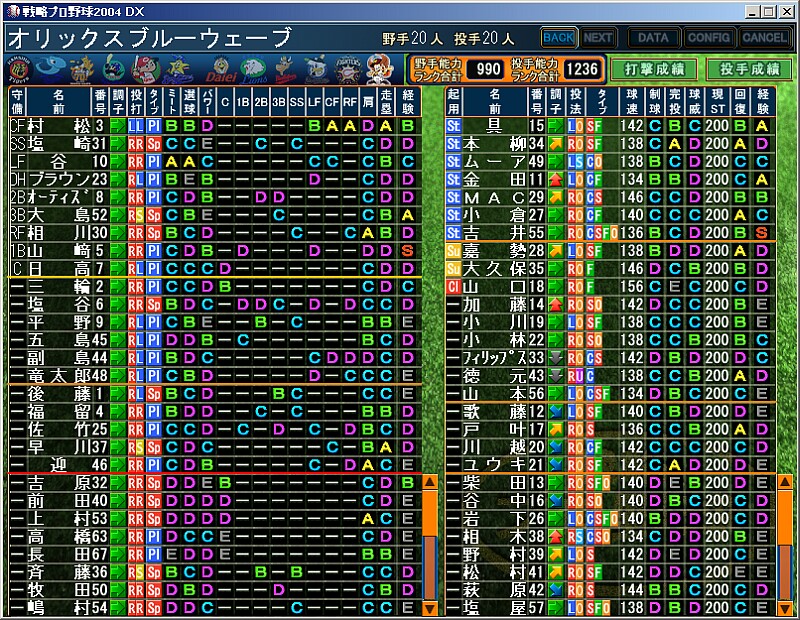Click the Cl closer badge for 山口
Viewport: 800px width, 620px height.
(x=453, y=287)
